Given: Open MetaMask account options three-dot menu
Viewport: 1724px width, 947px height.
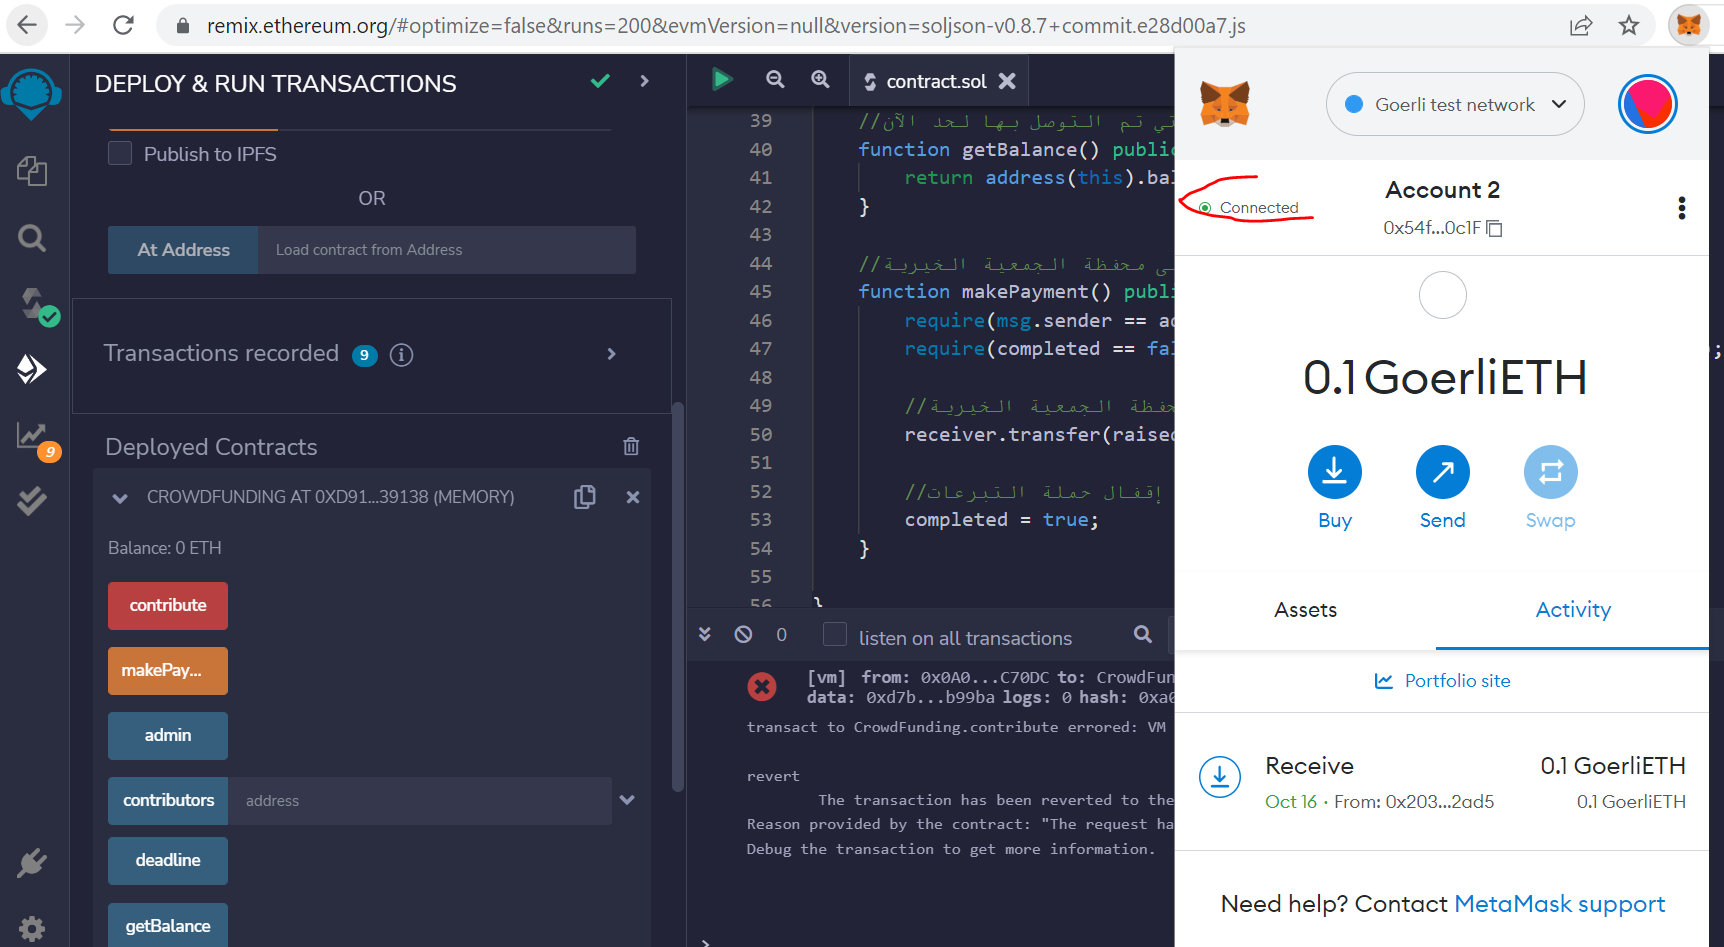Looking at the screenshot, I should point(1682,208).
